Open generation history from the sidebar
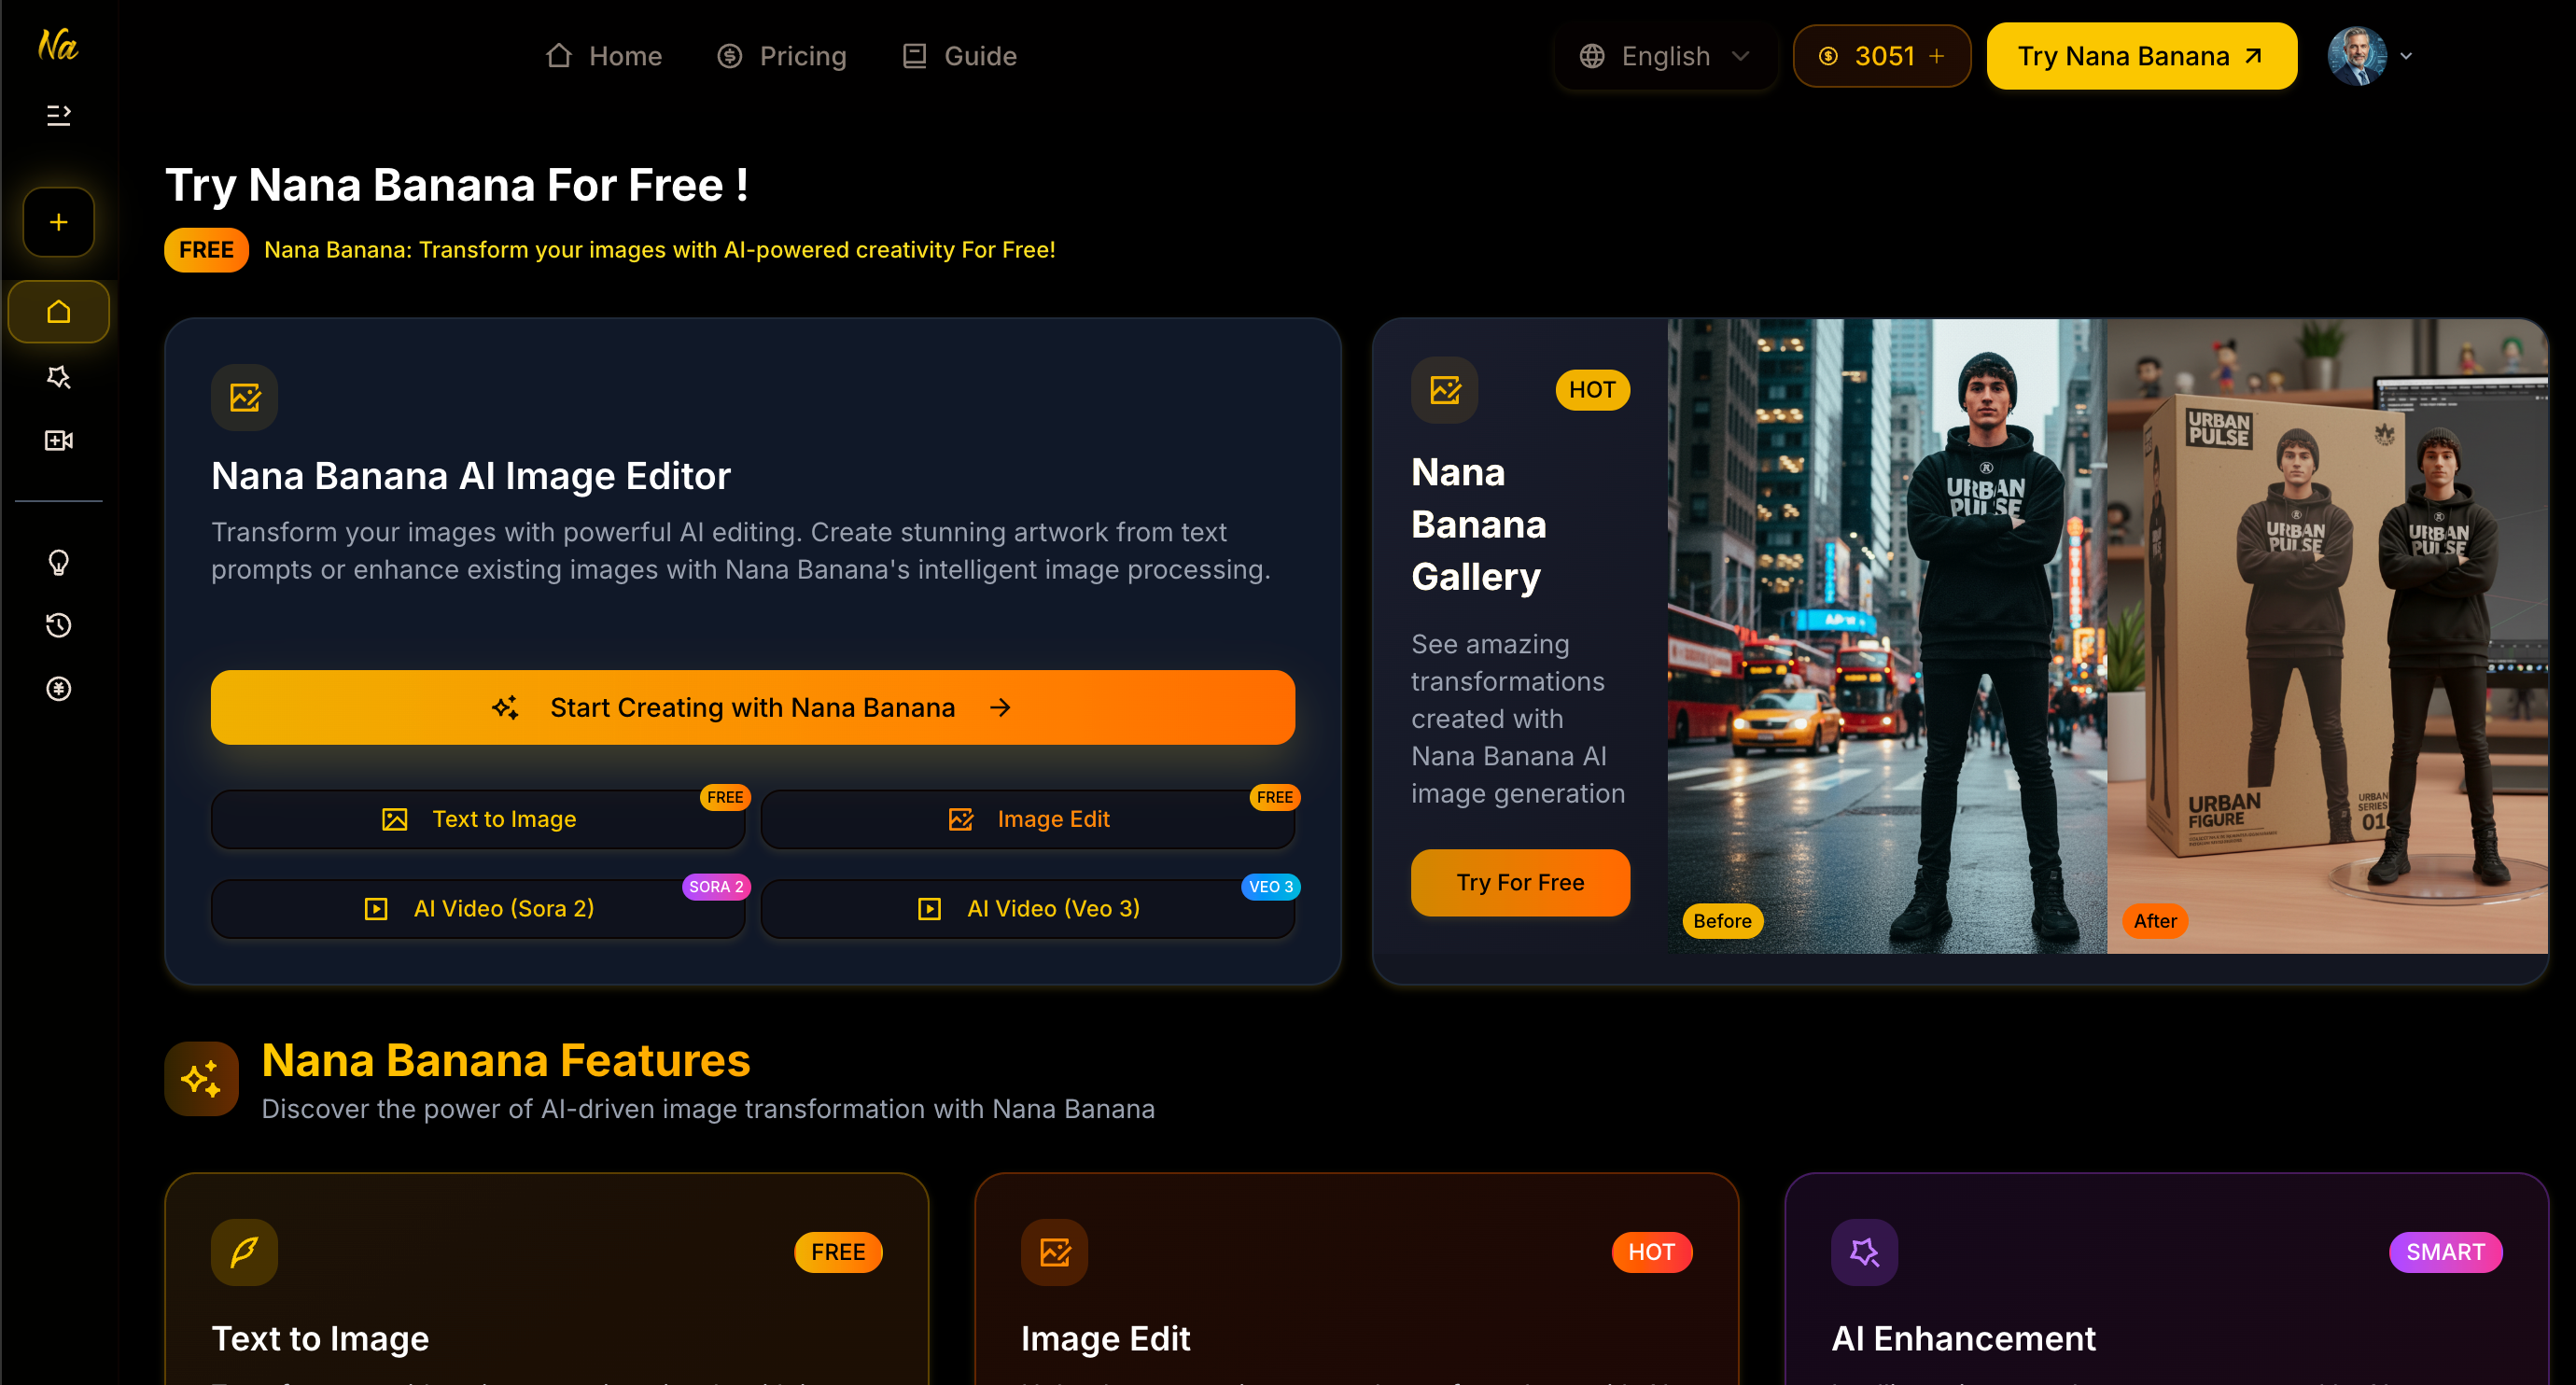2576x1385 pixels. point(57,625)
